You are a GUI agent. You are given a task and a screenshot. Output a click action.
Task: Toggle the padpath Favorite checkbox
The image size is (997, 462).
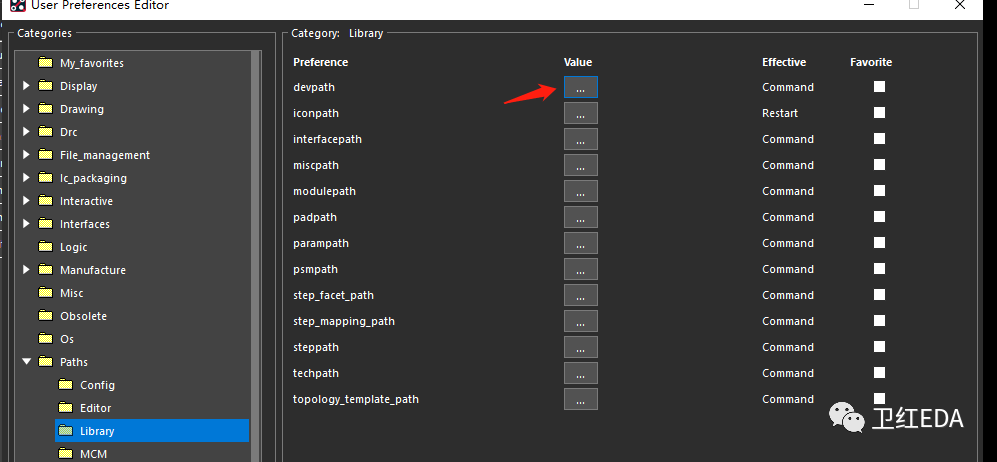[x=879, y=217]
